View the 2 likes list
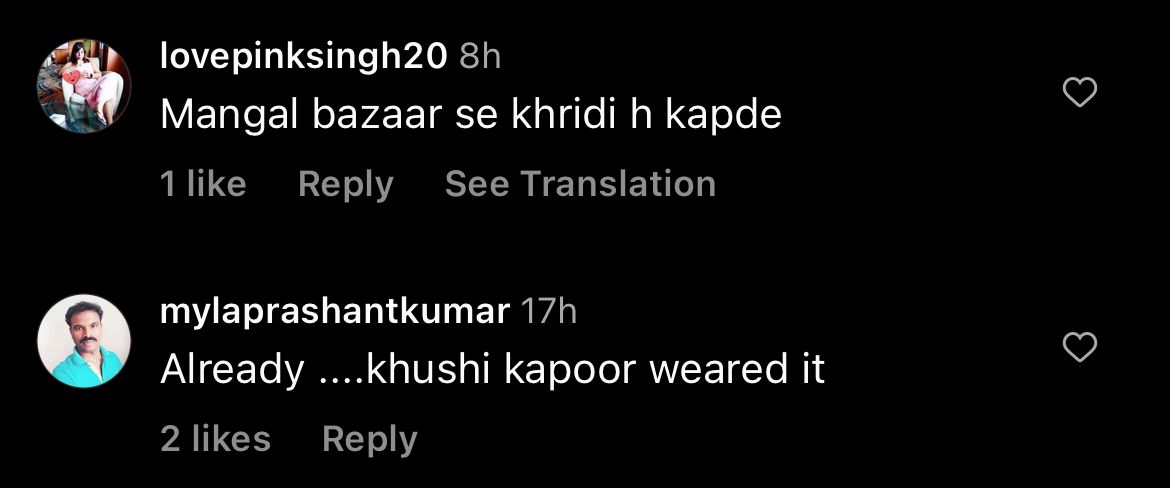 coord(215,439)
